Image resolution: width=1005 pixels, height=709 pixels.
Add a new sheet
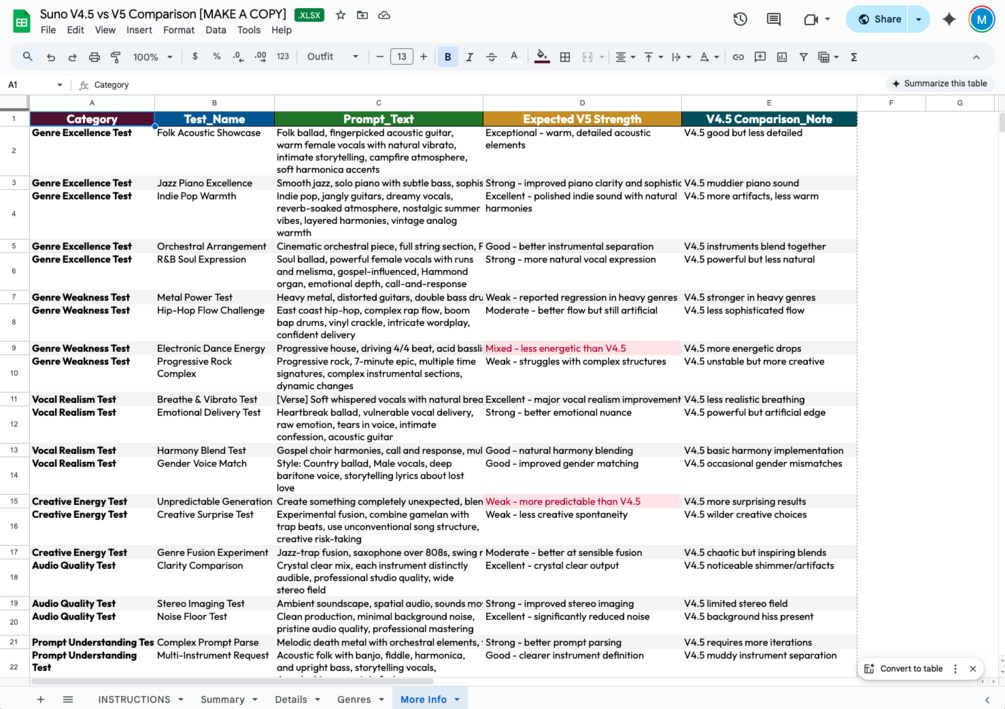click(40, 699)
